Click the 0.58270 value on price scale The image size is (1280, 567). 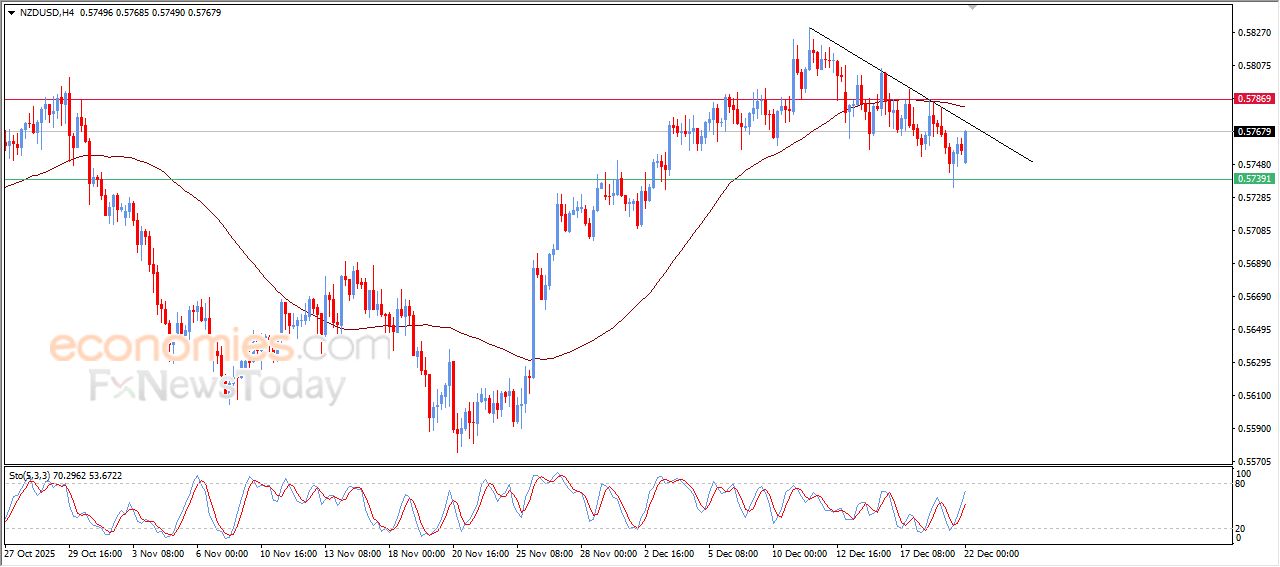click(1253, 33)
